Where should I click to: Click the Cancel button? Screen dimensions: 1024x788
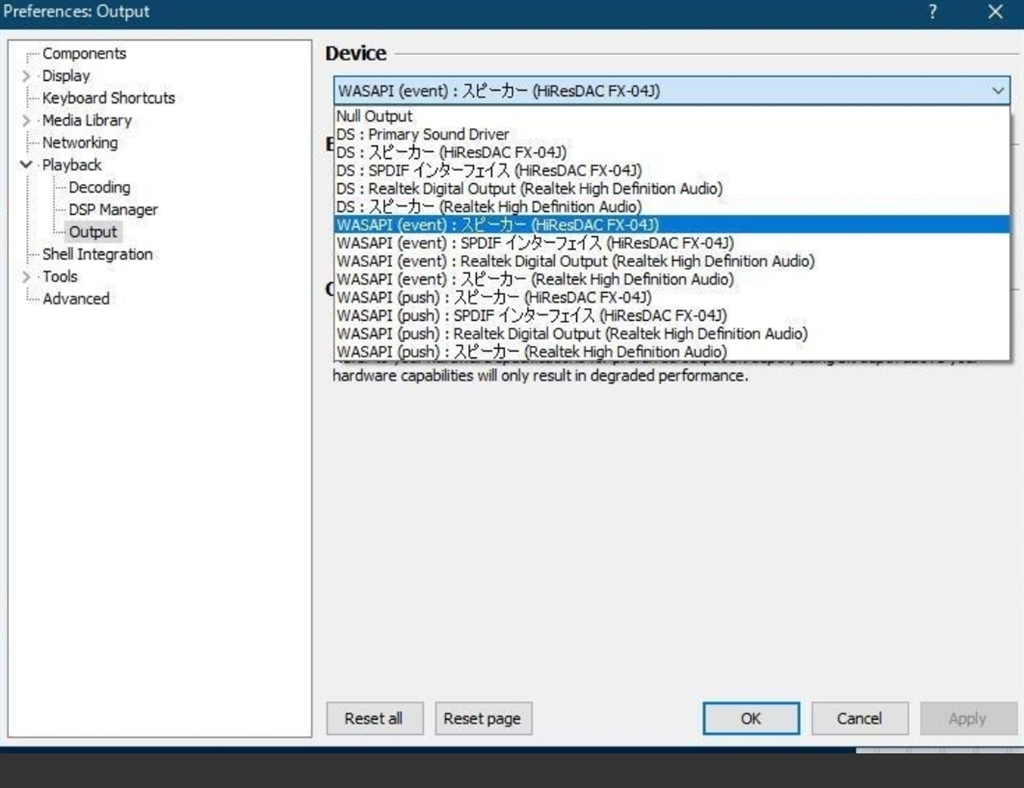point(859,718)
